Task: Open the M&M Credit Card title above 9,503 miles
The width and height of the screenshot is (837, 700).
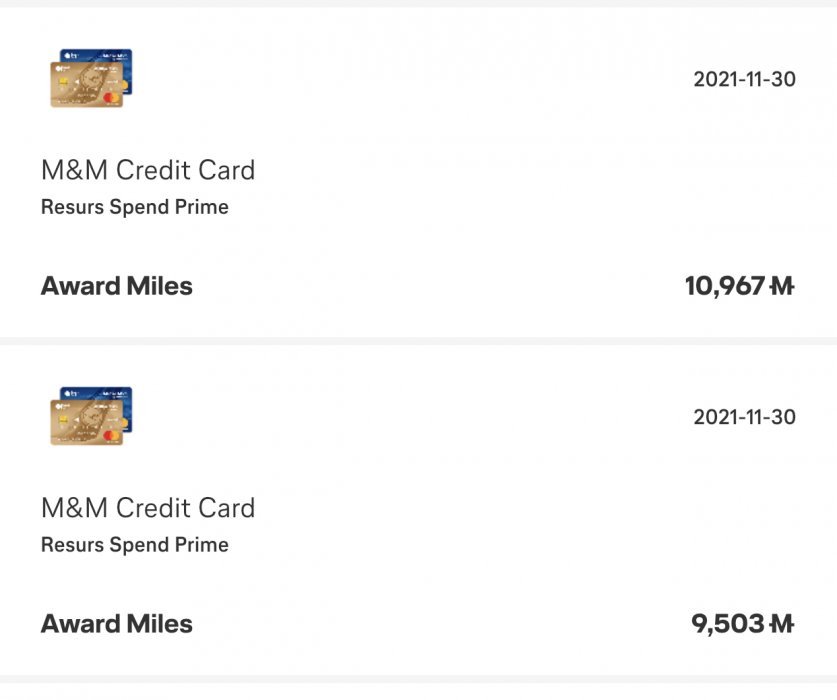Action: click(148, 508)
